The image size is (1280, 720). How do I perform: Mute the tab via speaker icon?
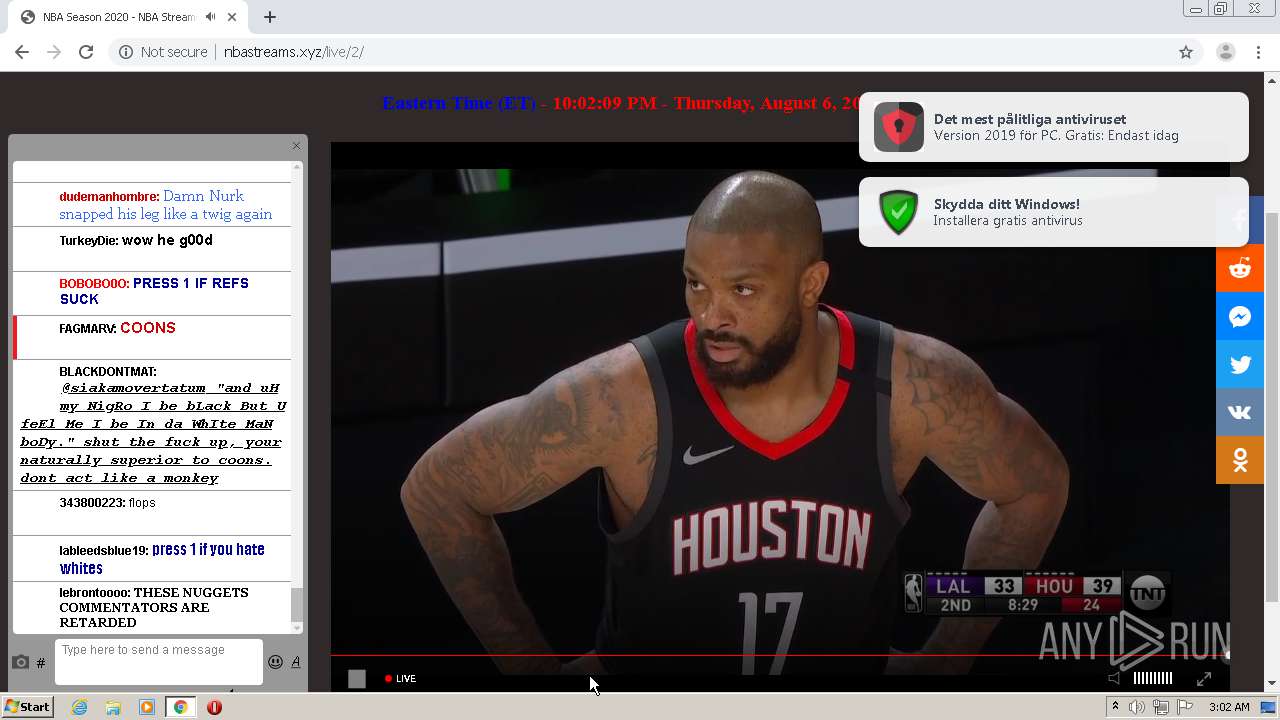point(210,17)
